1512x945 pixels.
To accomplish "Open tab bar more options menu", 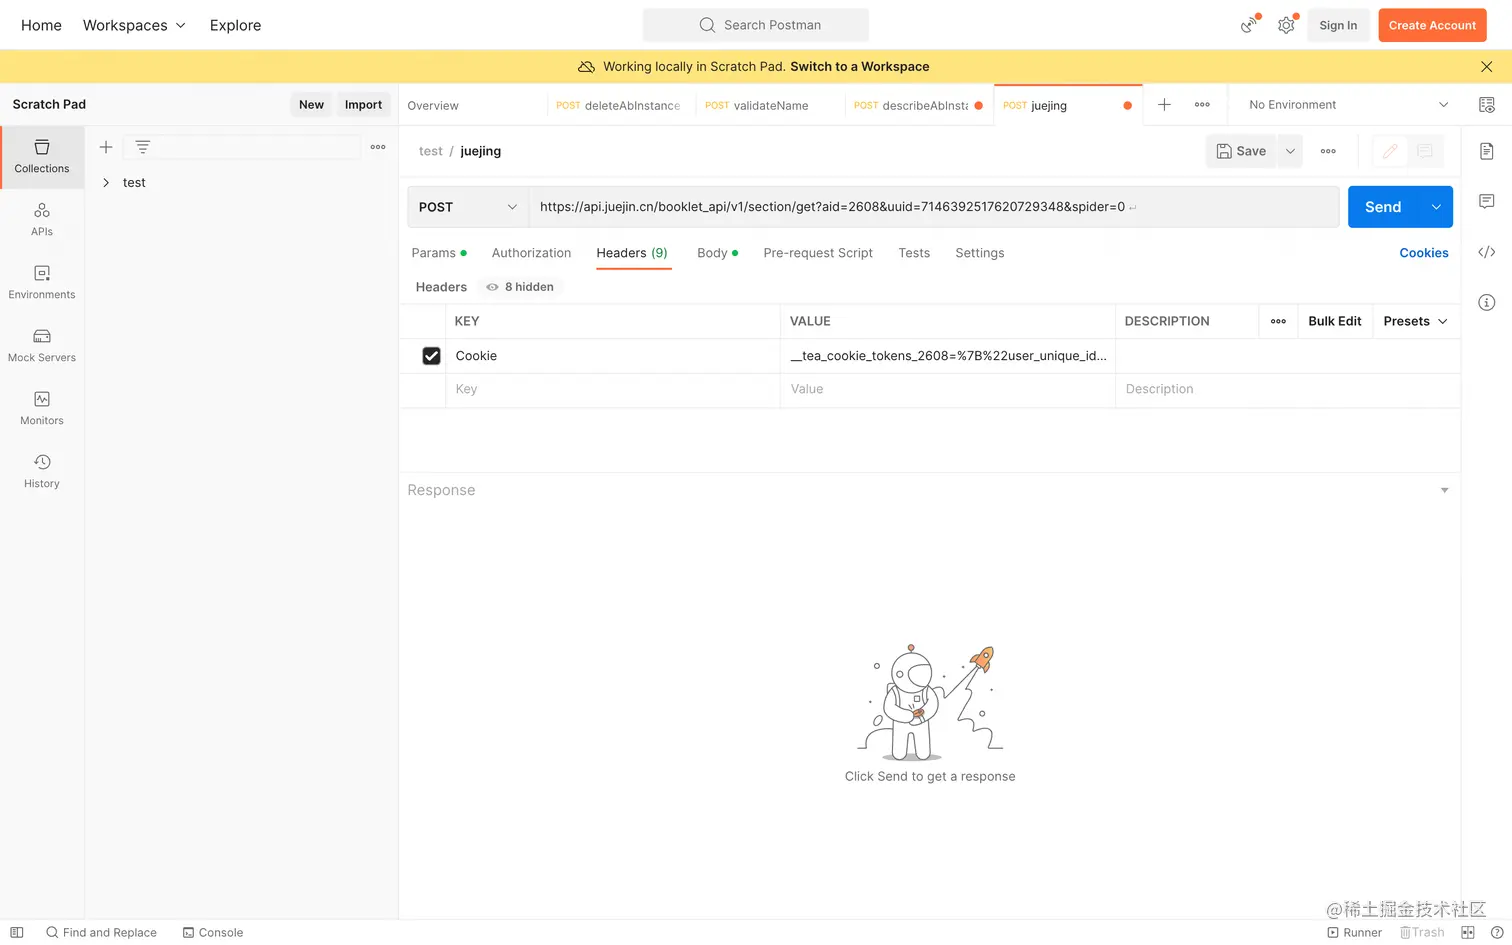I will pos(1202,105).
